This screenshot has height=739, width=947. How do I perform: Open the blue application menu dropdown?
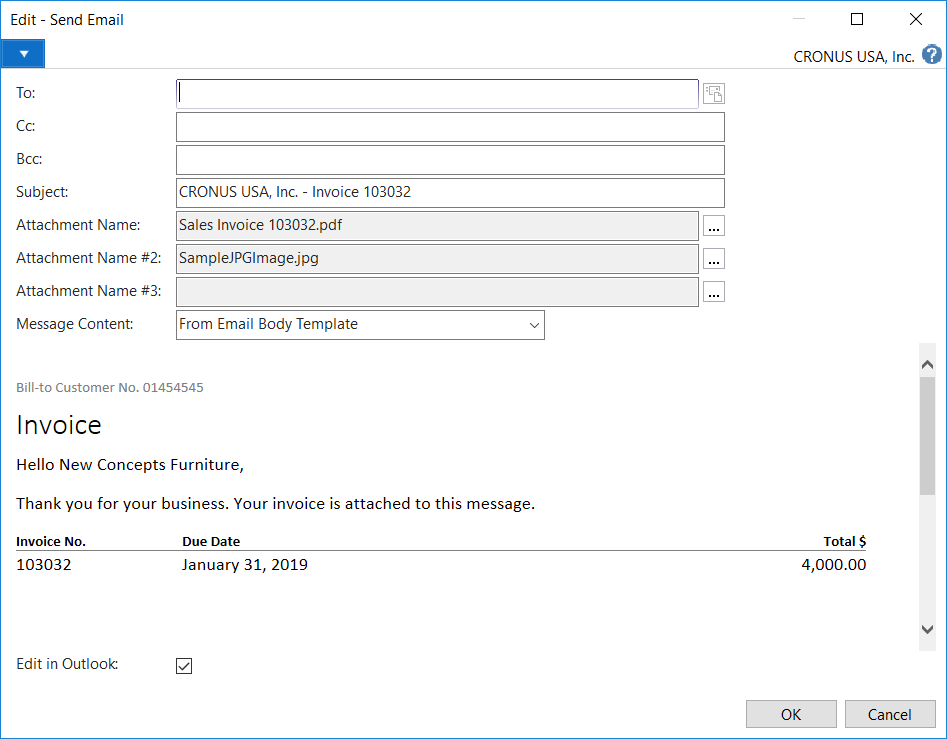coord(23,54)
